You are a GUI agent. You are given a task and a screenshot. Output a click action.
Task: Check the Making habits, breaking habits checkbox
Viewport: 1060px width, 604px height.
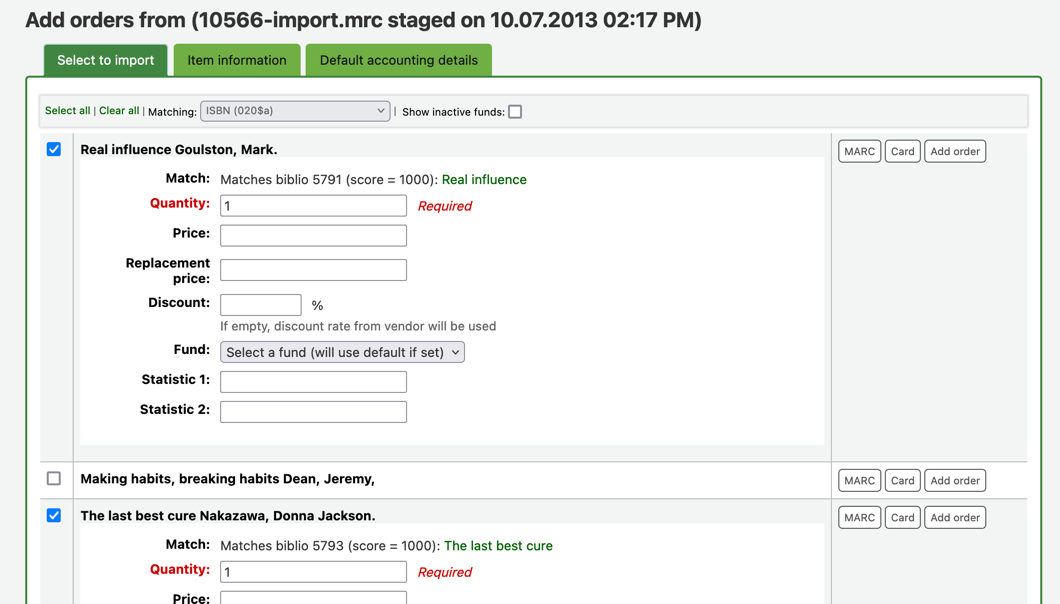[54, 478]
